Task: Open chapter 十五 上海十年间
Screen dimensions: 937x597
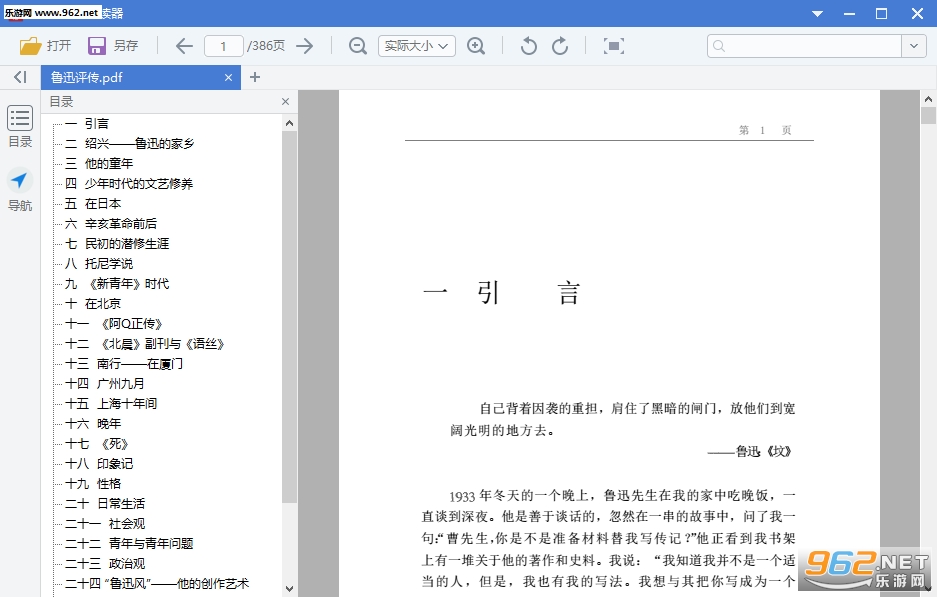Action: click(x=111, y=404)
